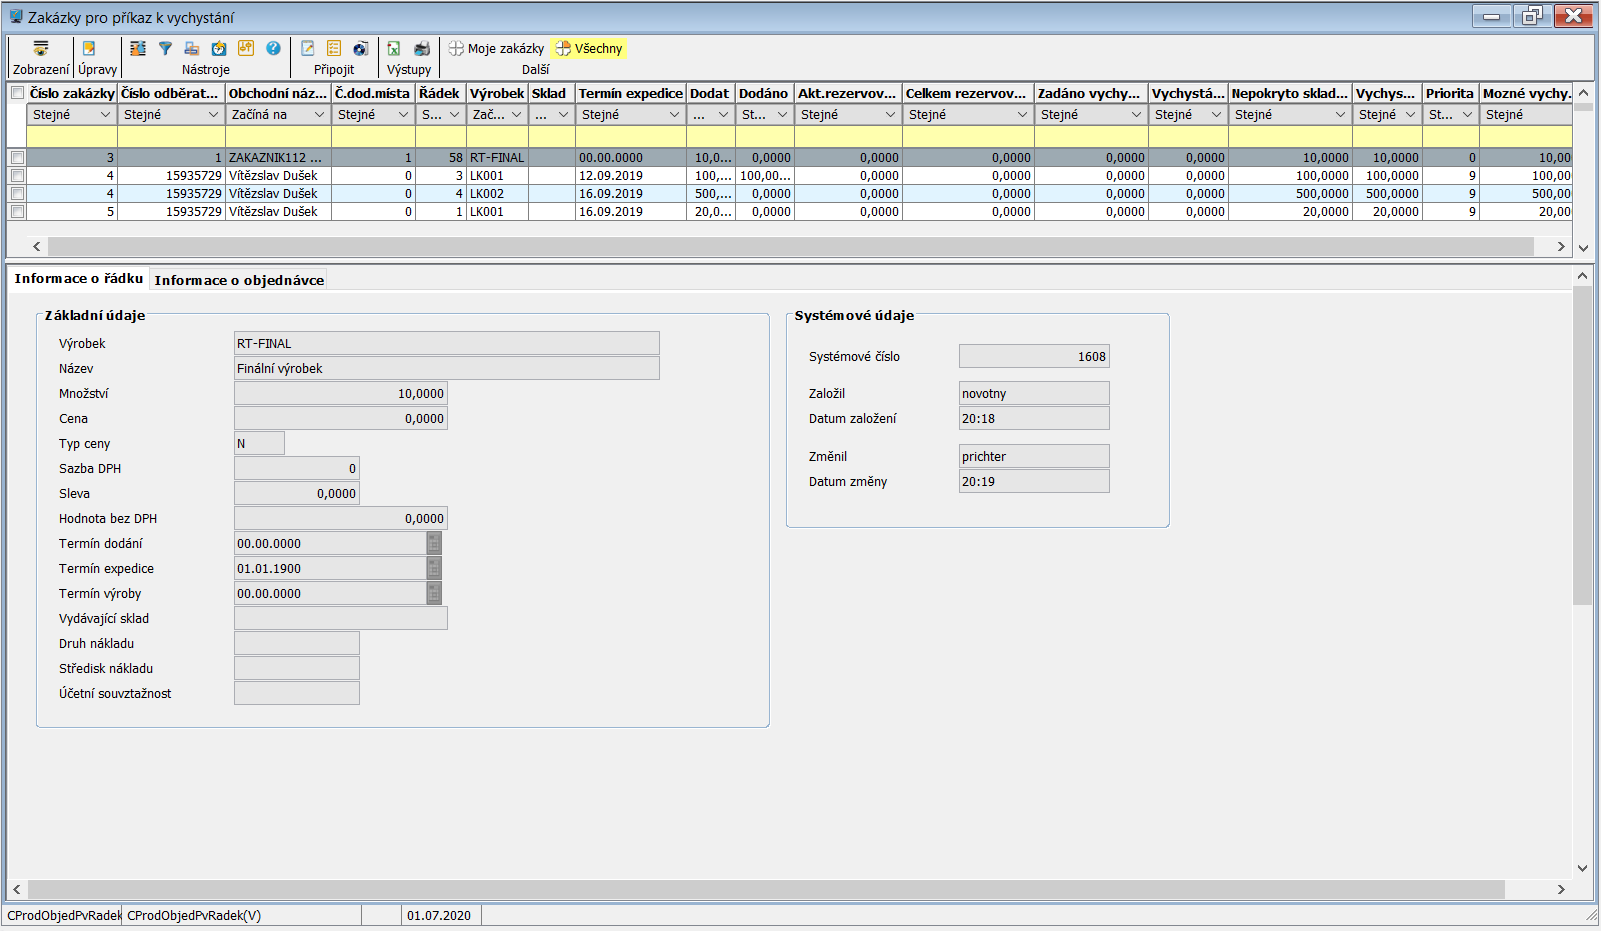Tick the select-all checkbox in table header
The image size is (1601, 931).
tap(17, 93)
